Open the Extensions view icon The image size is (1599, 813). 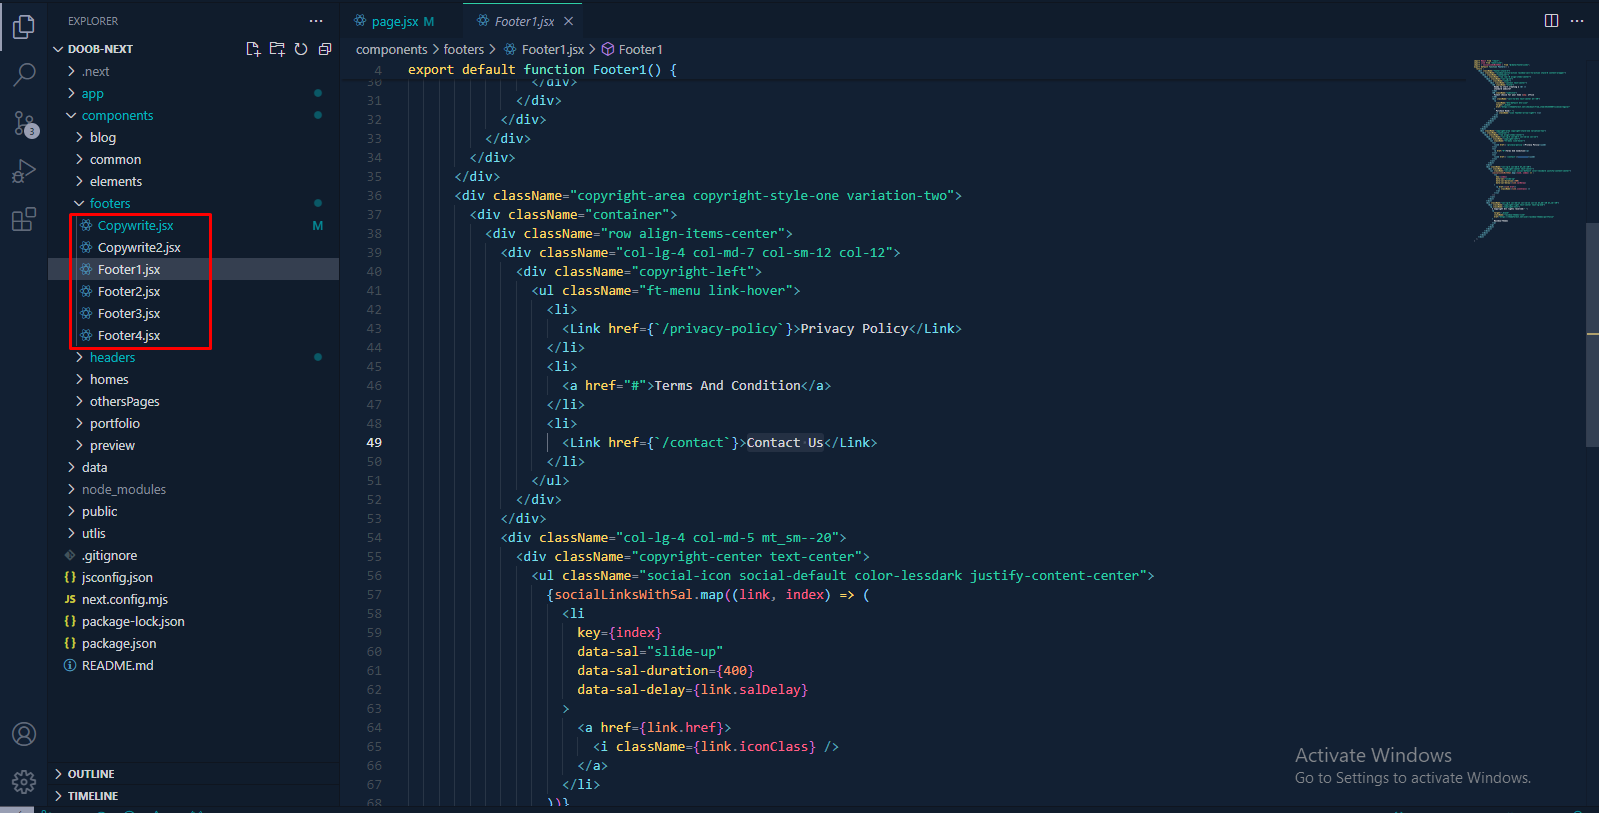24,220
